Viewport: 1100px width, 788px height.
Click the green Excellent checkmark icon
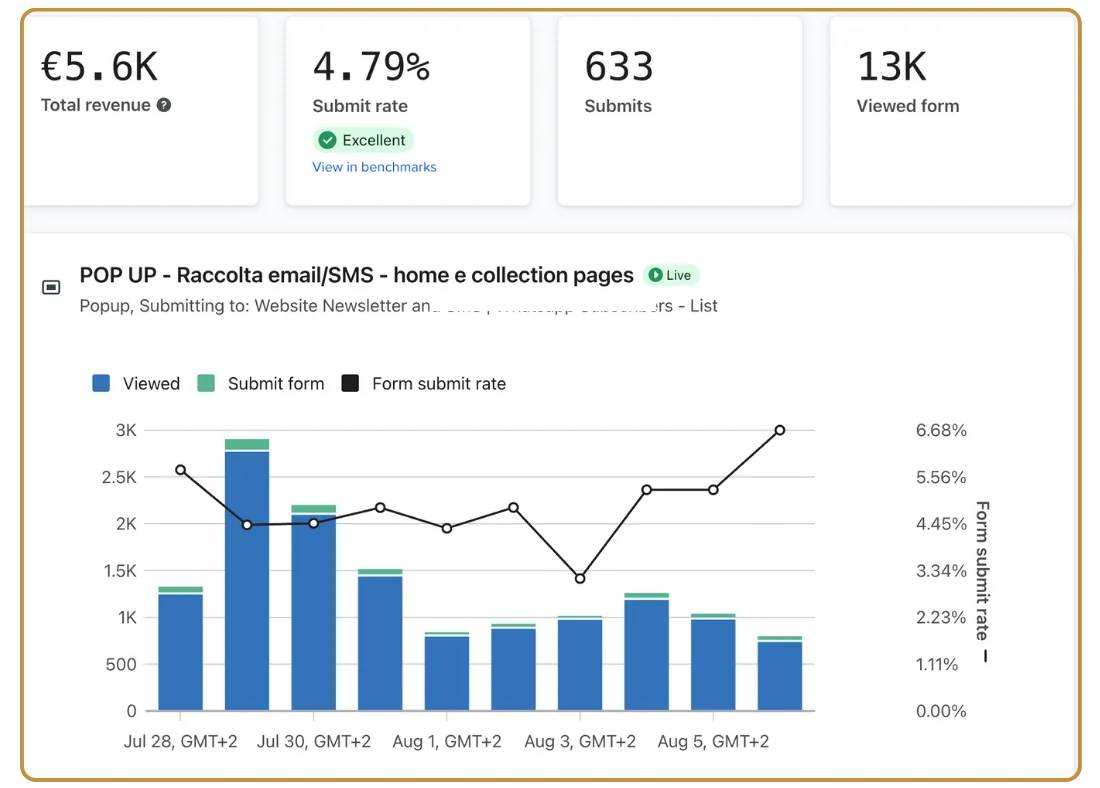[x=327, y=140]
